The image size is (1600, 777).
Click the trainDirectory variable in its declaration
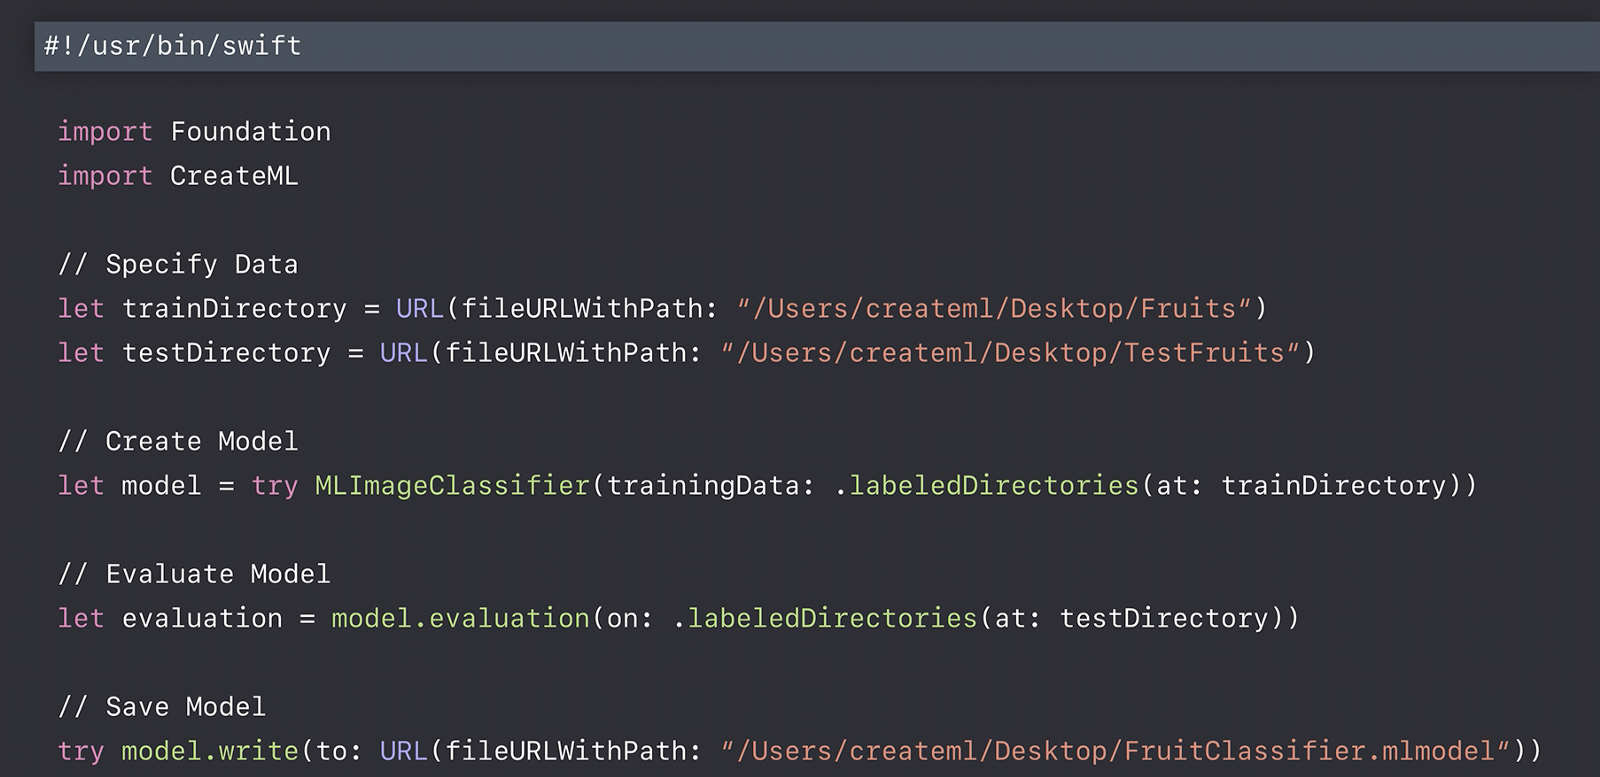(x=234, y=308)
